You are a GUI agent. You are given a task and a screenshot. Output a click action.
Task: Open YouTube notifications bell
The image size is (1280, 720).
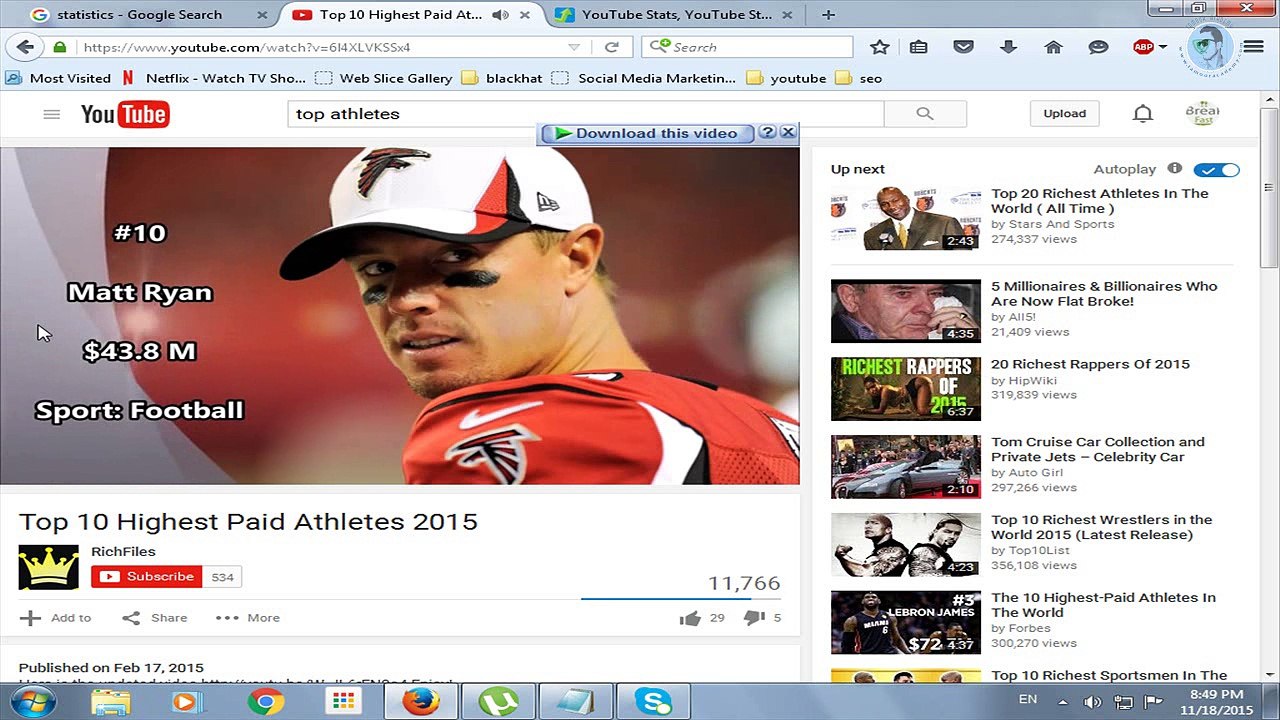[1143, 114]
